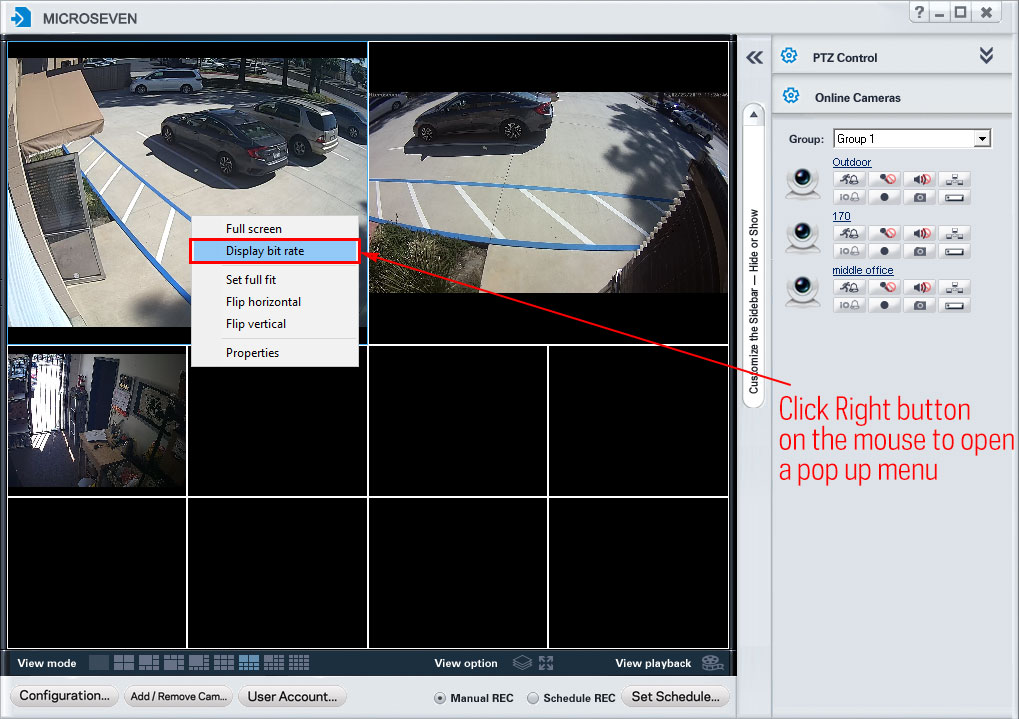Image resolution: width=1019 pixels, height=719 pixels.
Task: Toggle microphone mute for Outdoor camera
Action: [884, 179]
